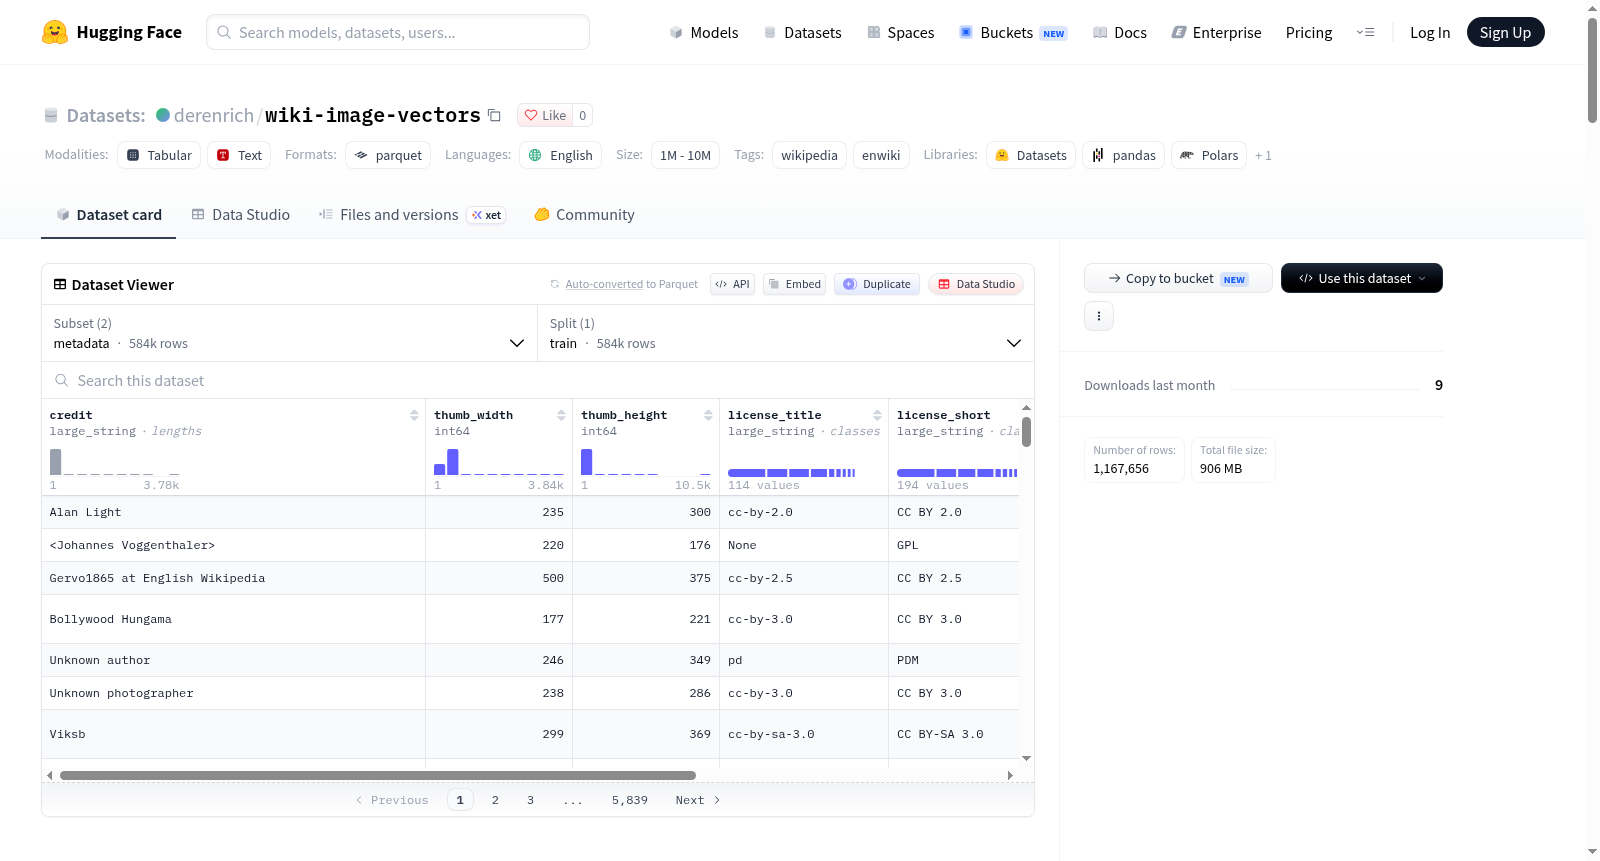Open Data Studio from the viewer header
The height and width of the screenshot is (861, 1600).
click(x=976, y=284)
